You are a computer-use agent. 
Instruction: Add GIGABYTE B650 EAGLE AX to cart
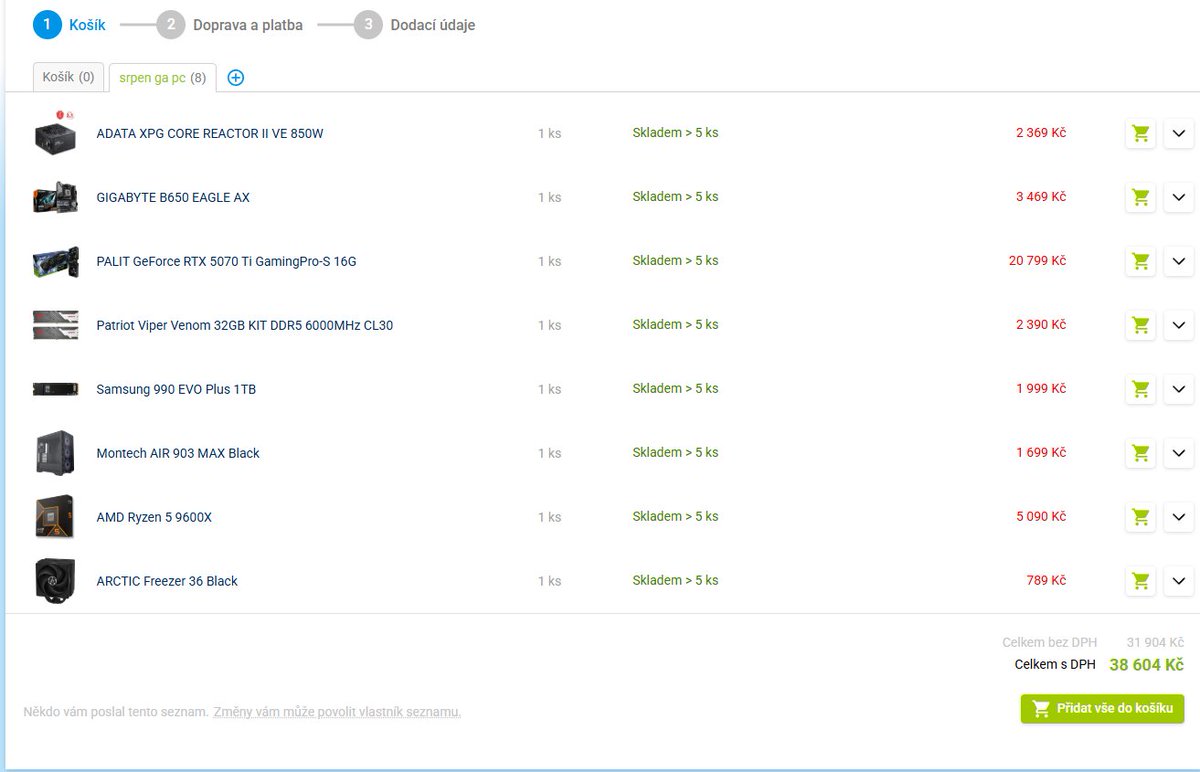pyautogui.click(x=1140, y=197)
